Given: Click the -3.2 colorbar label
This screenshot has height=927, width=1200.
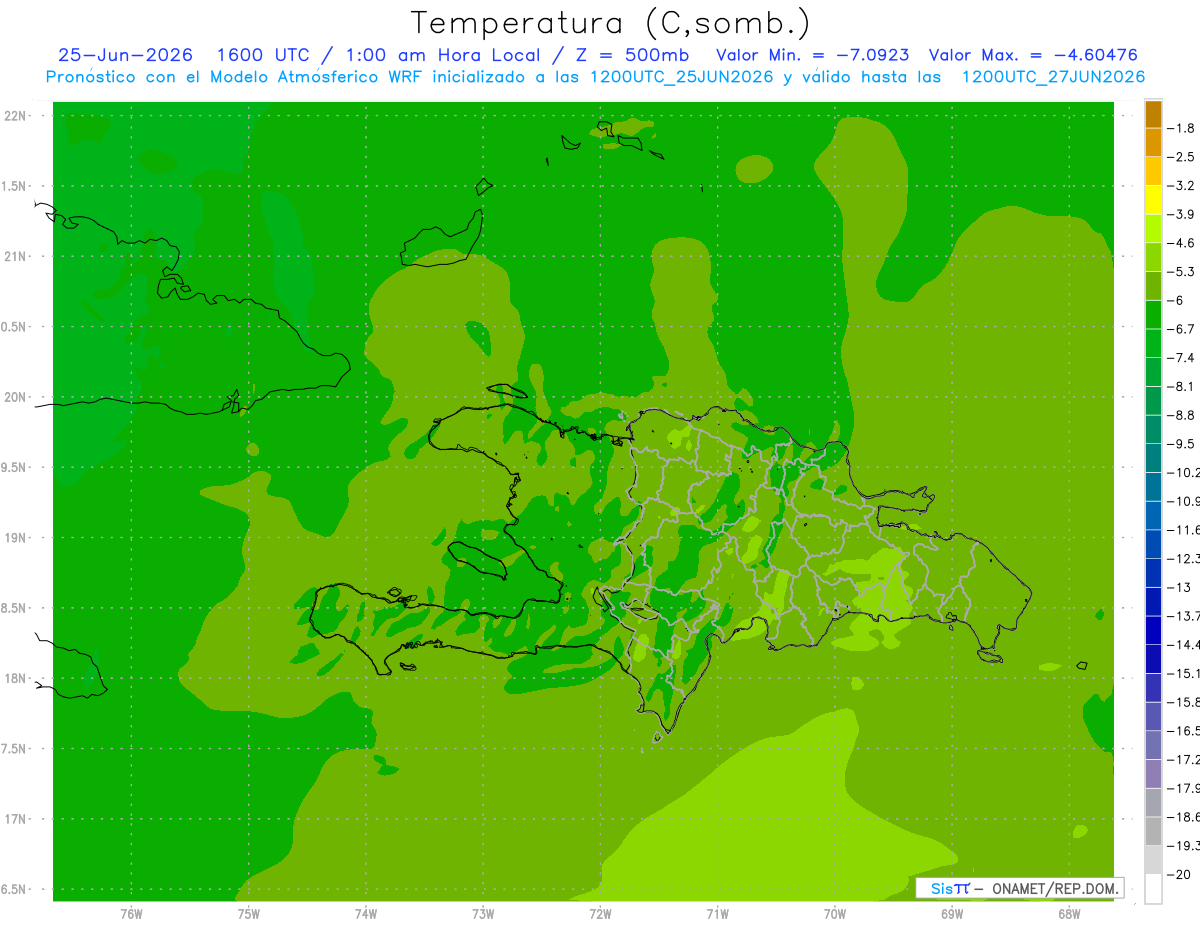Looking at the screenshot, I should (x=1183, y=186).
